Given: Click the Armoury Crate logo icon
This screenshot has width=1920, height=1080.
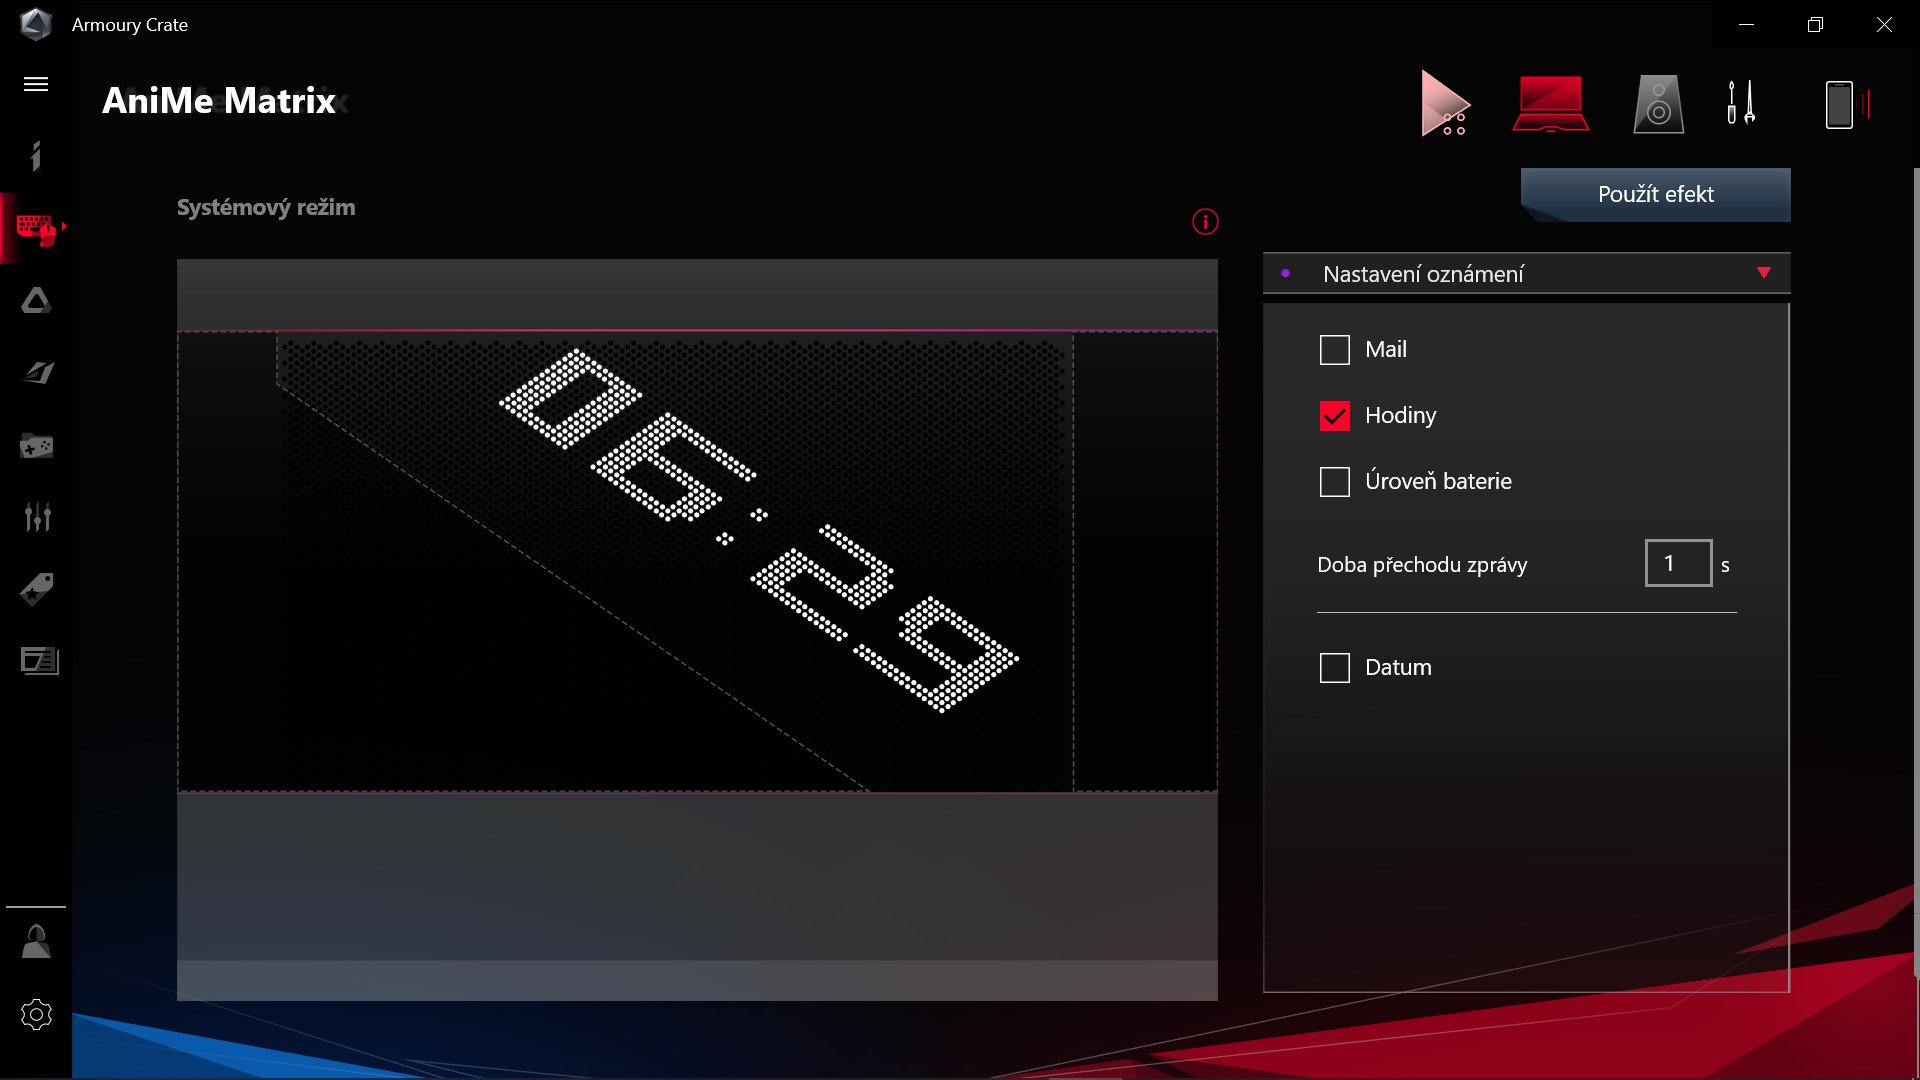Looking at the screenshot, I should point(36,24).
